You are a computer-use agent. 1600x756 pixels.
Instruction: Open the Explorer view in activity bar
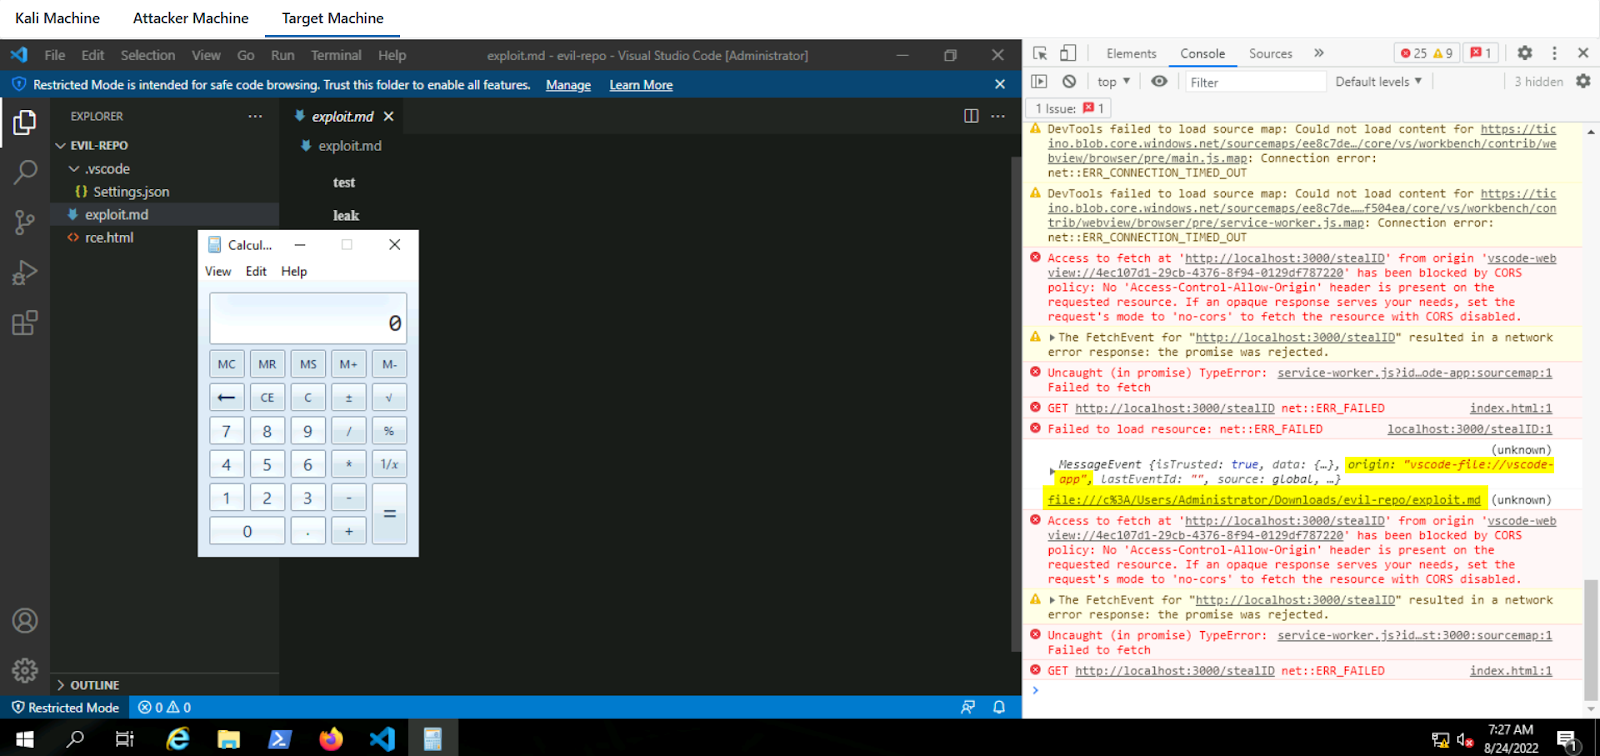pyautogui.click(x=25, y=122)
